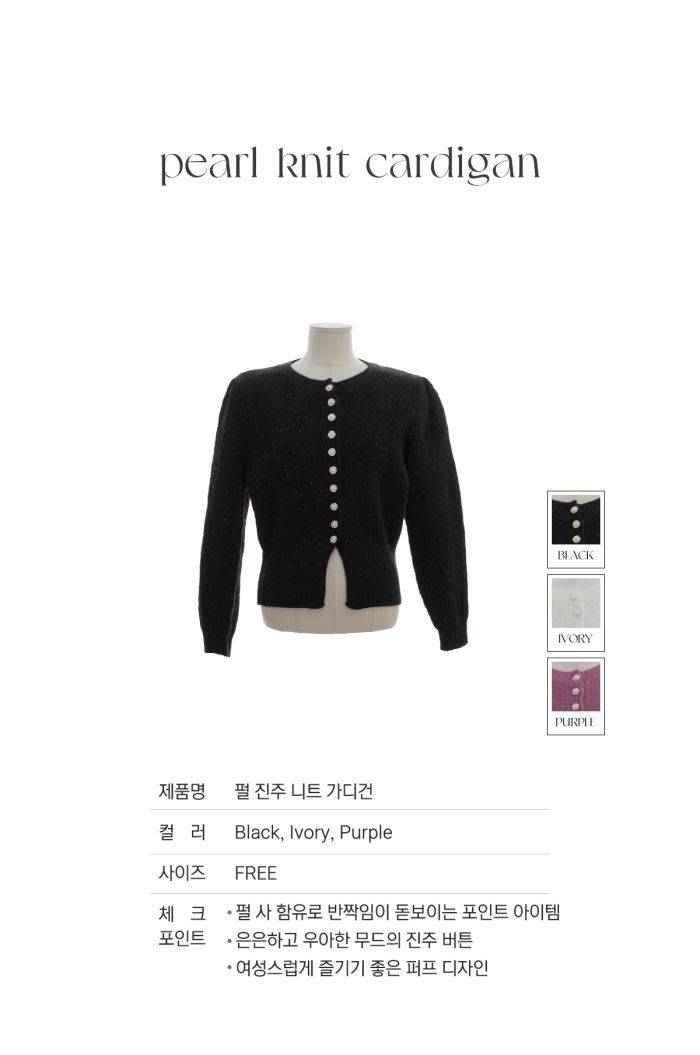The width and height of the screenshot is (700, 1055).
Task: Click the FREE size value
Action: pyautogui.click(x=256, y=873)
